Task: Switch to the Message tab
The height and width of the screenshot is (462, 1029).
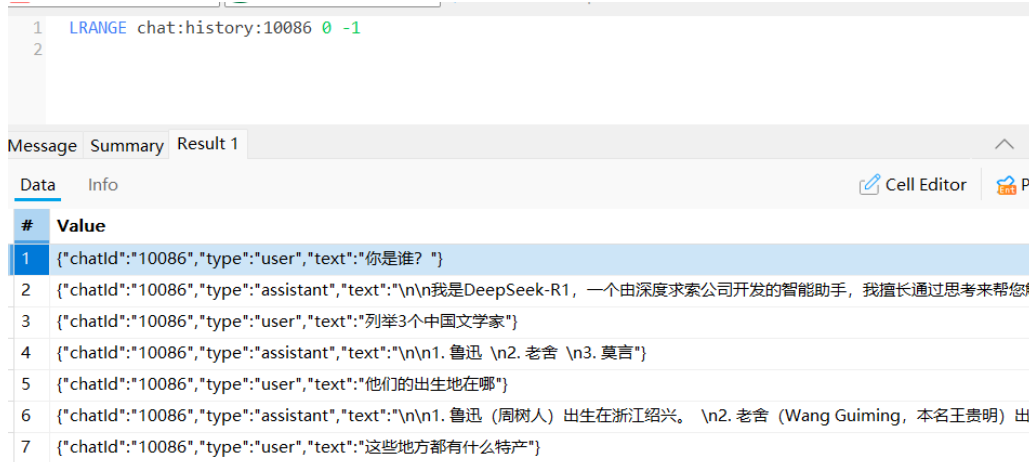Action: pyautogui.click(x=43, y=146)
